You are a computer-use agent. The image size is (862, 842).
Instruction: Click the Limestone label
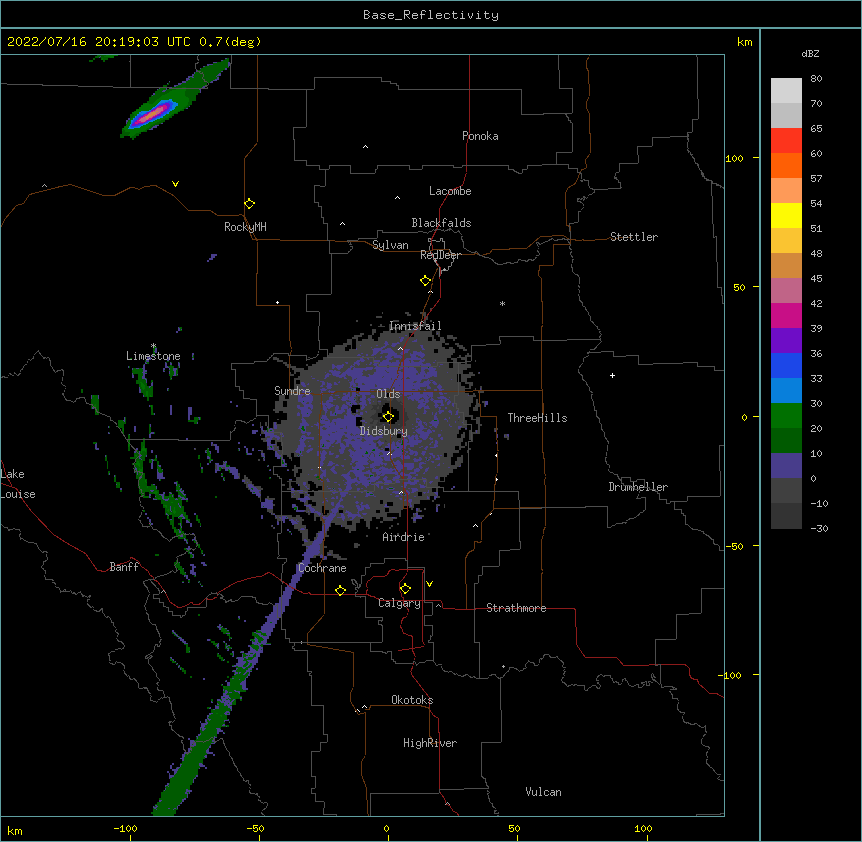click(x=153, y=356)
